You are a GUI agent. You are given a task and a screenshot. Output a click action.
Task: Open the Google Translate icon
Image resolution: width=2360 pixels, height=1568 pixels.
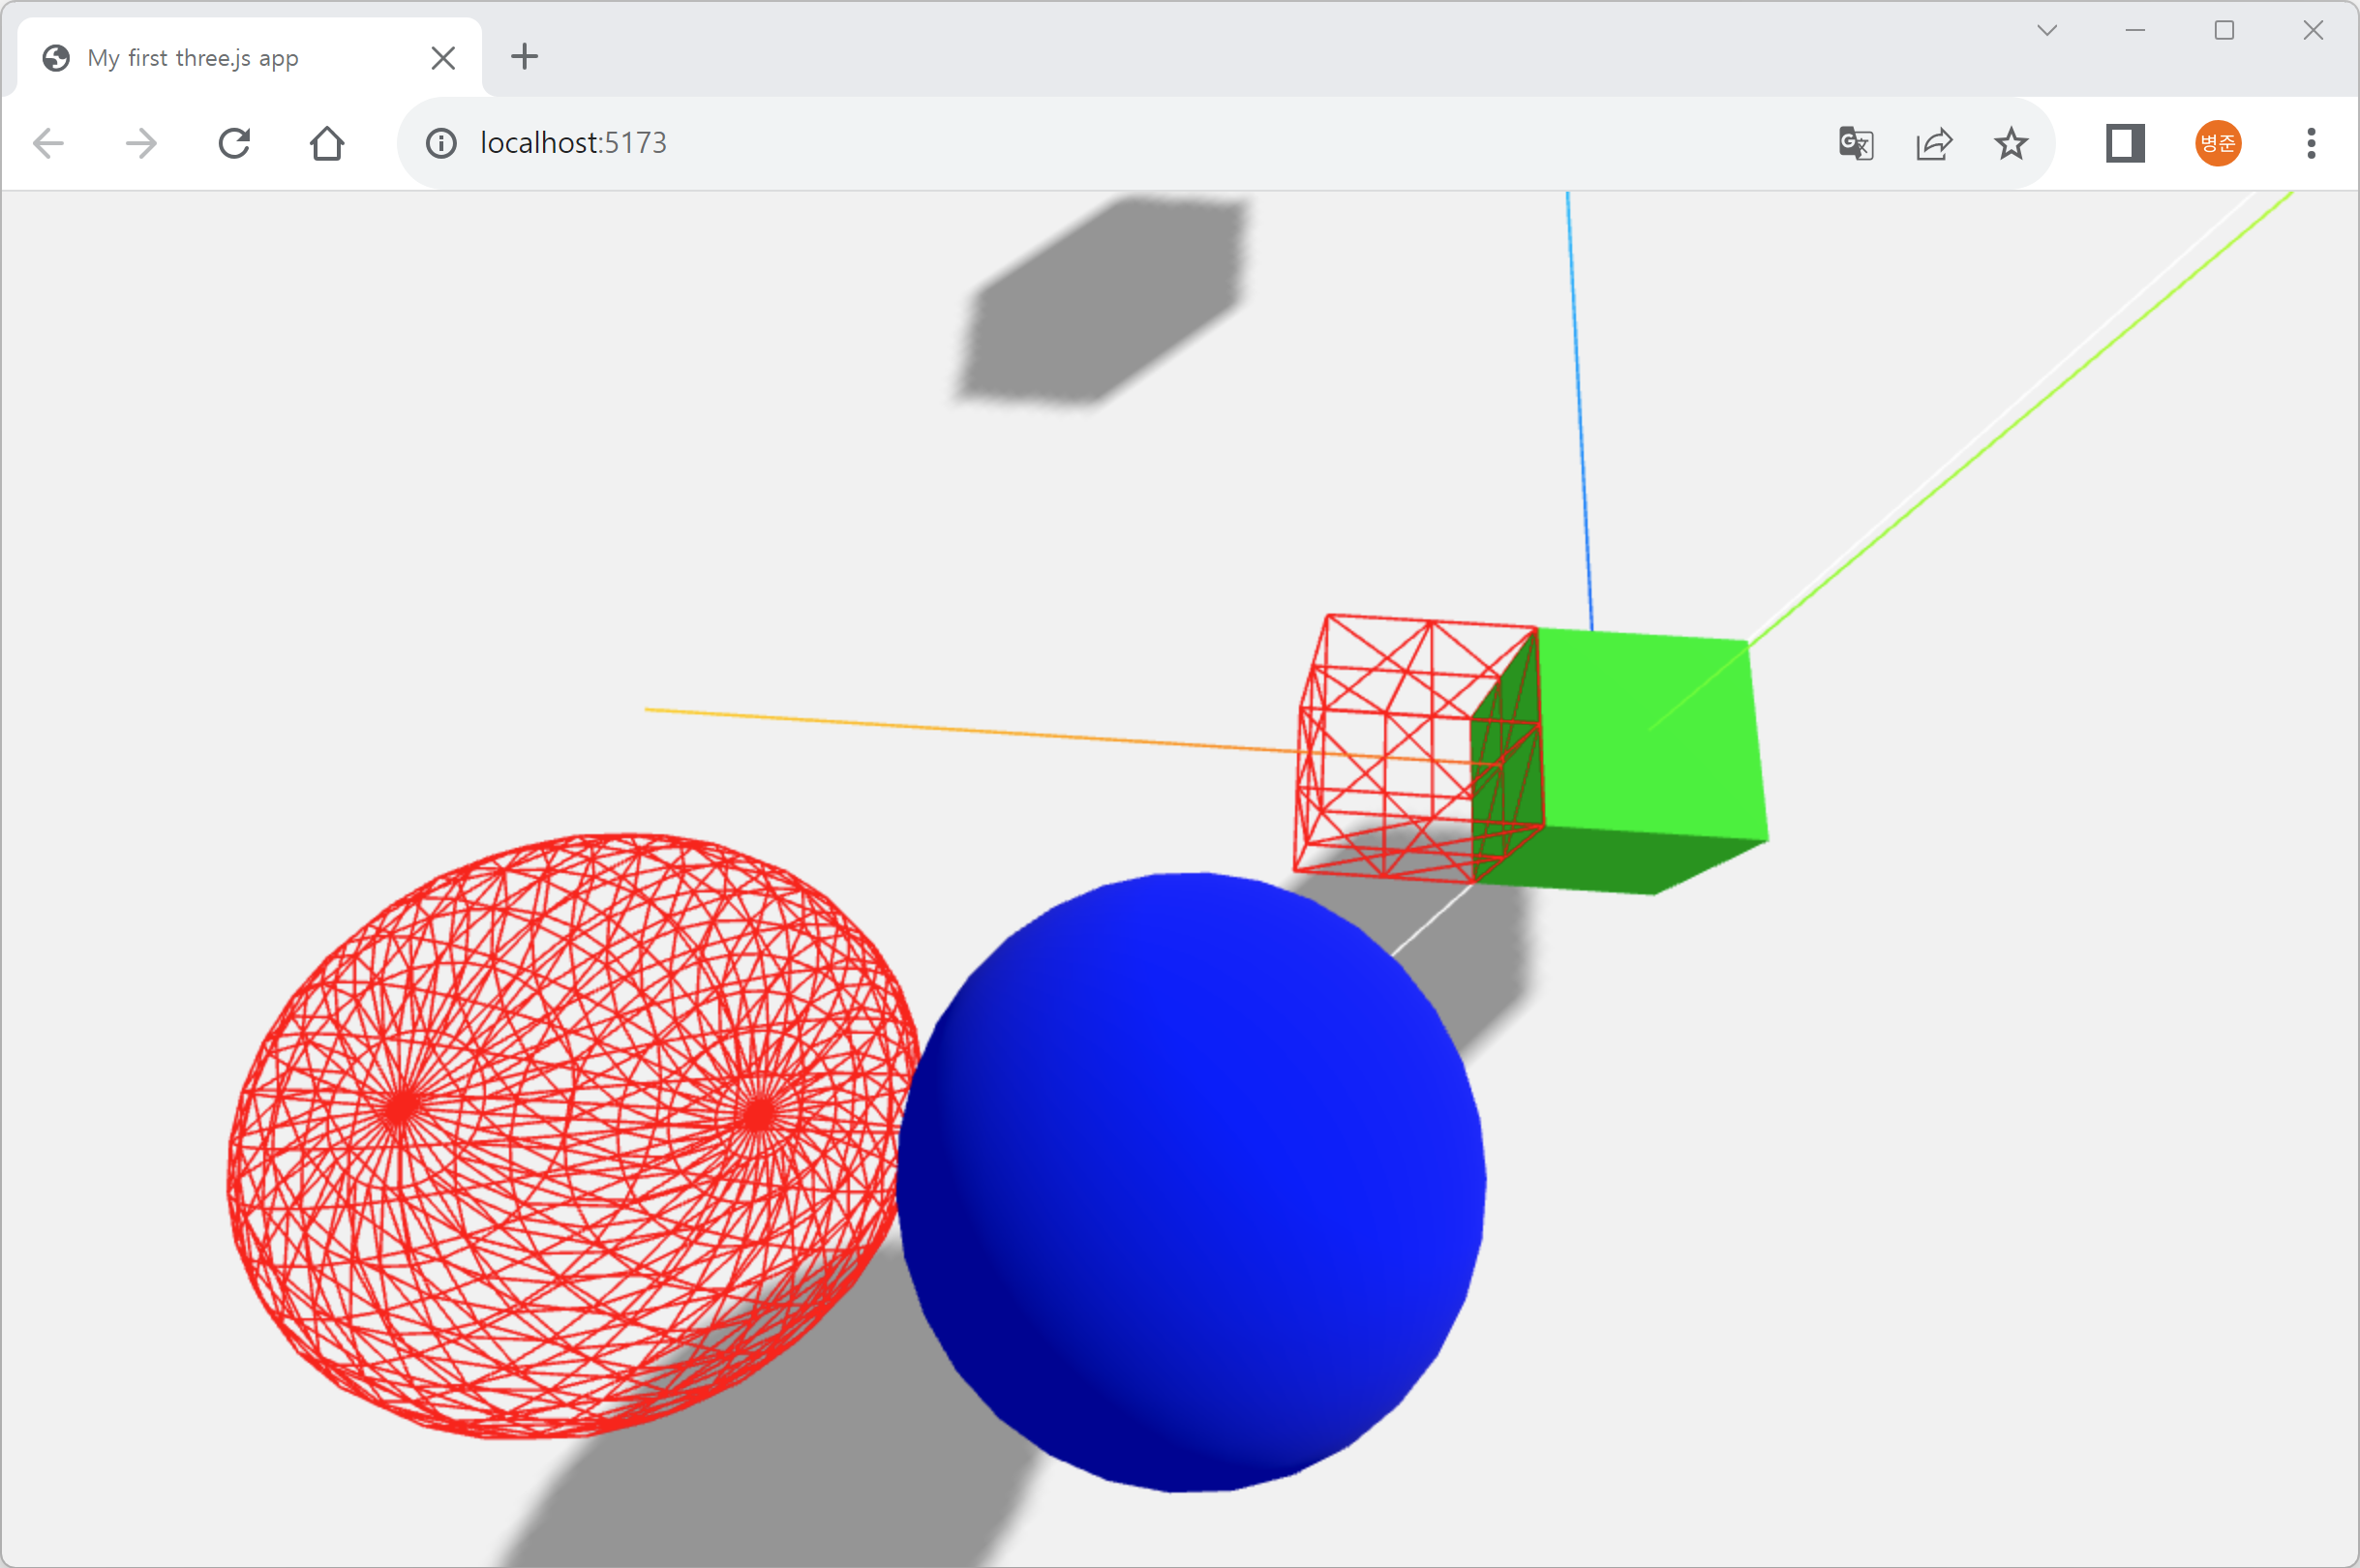(x=1856, y=143)
